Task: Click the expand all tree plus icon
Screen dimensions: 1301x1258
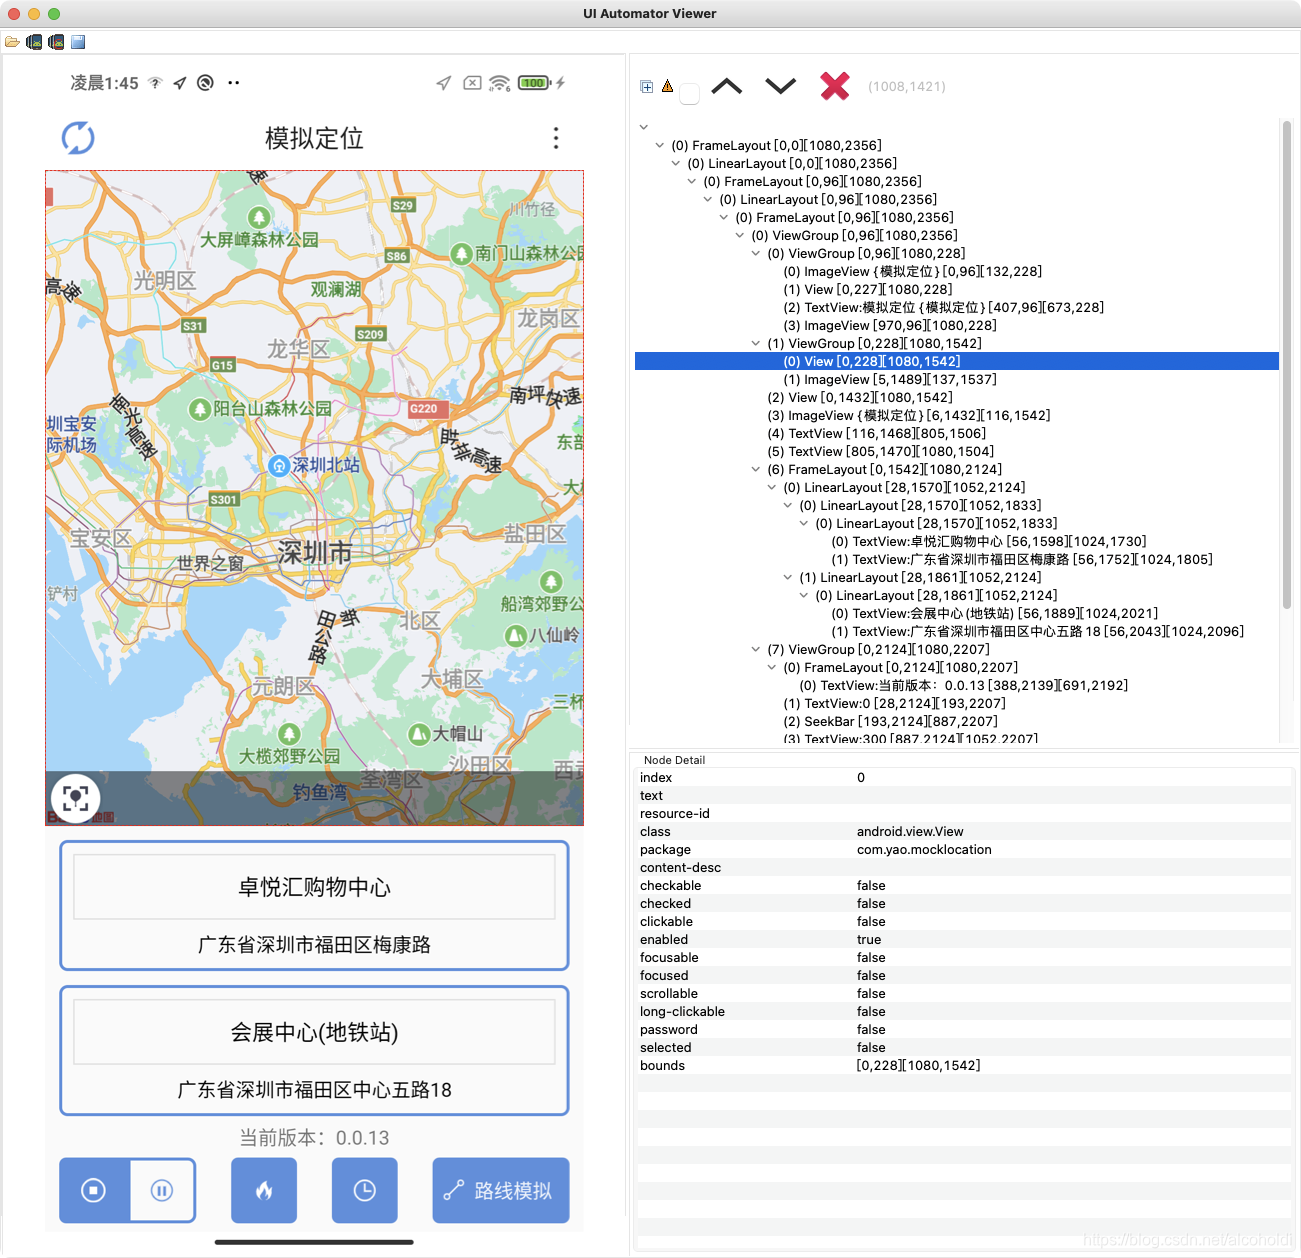Action: tap(647, 87)
